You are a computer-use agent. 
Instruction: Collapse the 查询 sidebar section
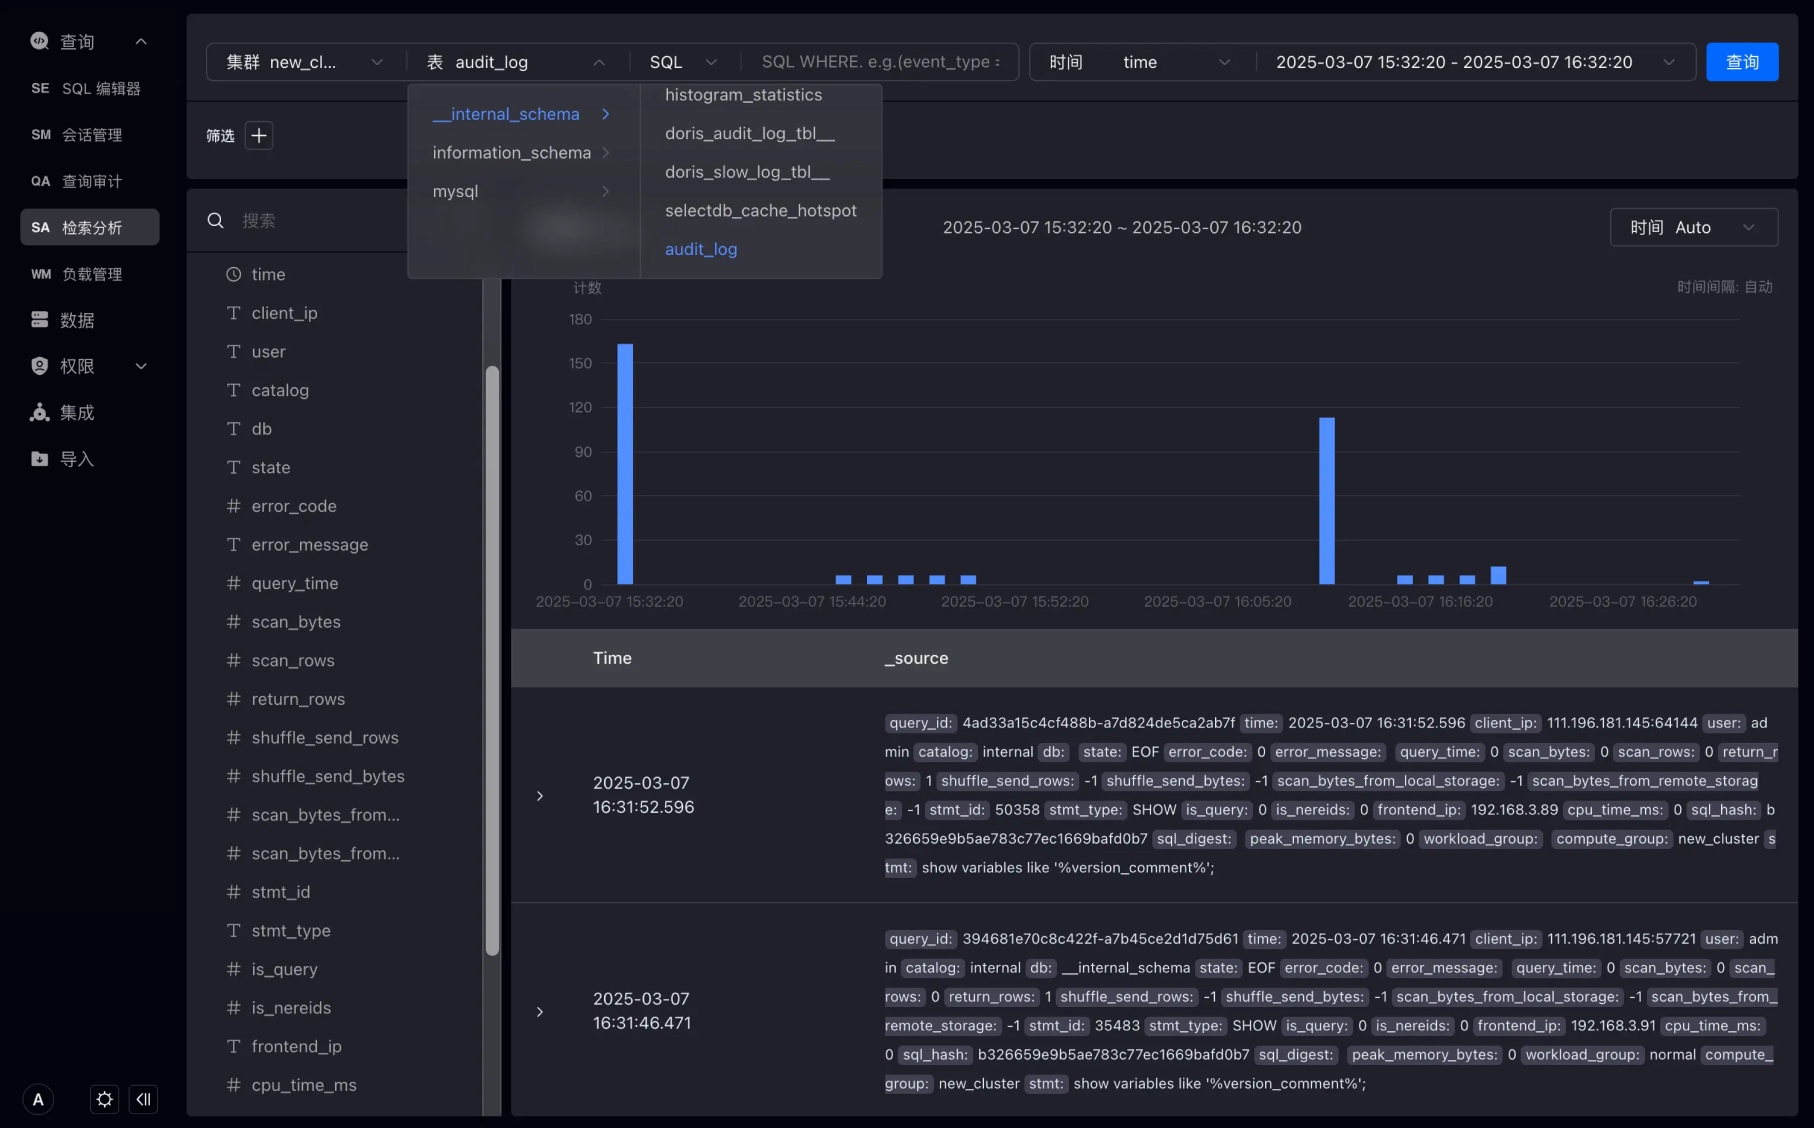click(141, 41)
